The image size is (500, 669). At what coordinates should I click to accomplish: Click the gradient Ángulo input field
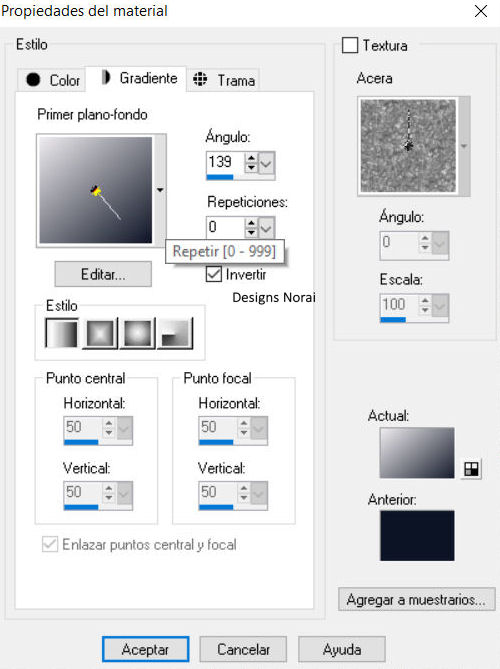point(225,162)
